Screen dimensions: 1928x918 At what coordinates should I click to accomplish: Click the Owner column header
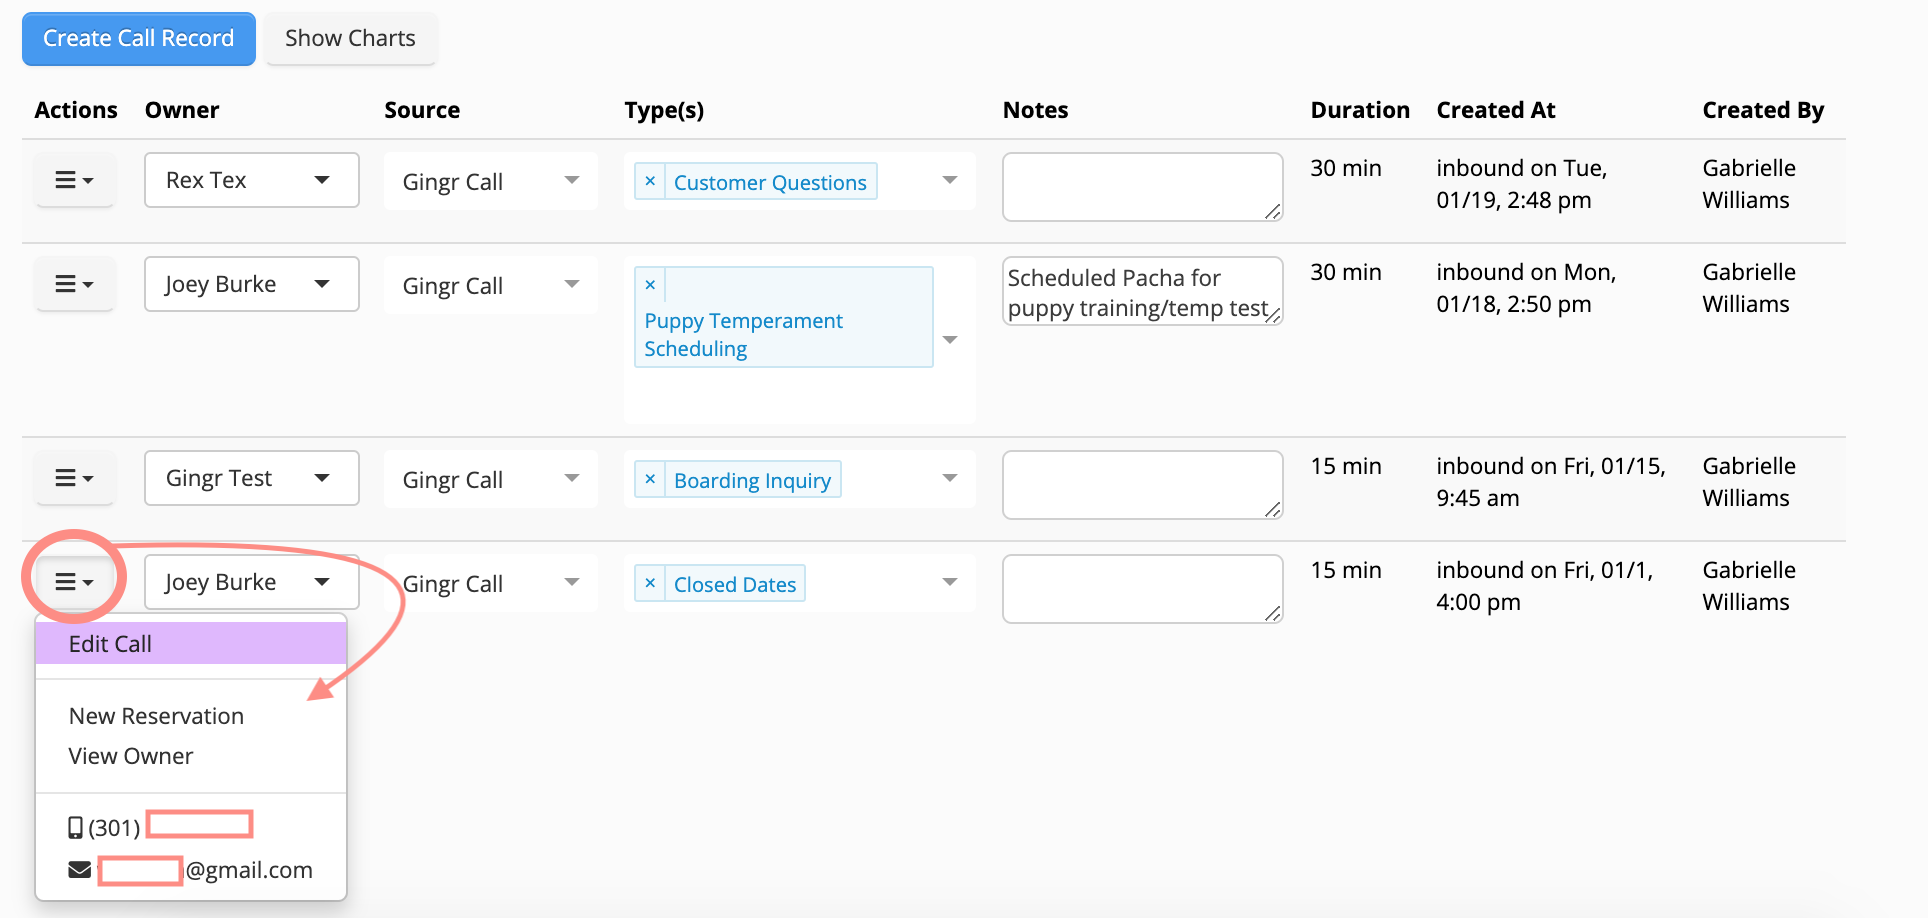182,110
